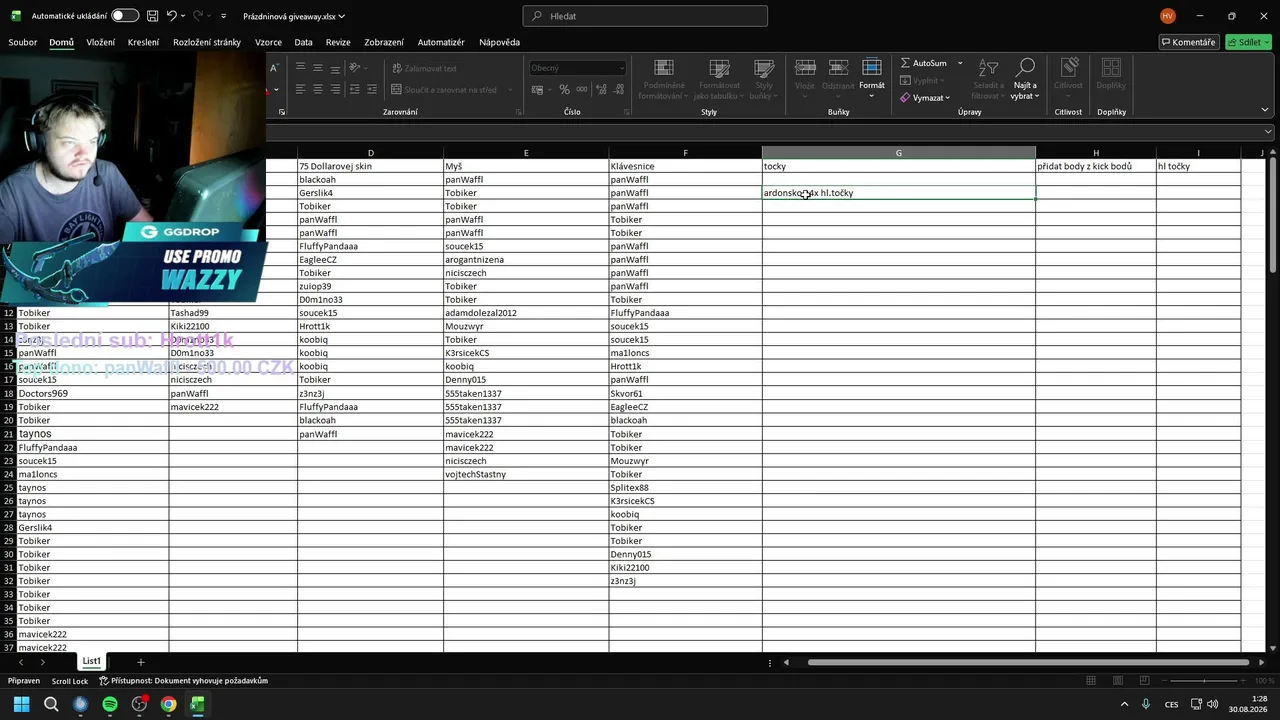Click the increase indent icon

coord(374,89)
